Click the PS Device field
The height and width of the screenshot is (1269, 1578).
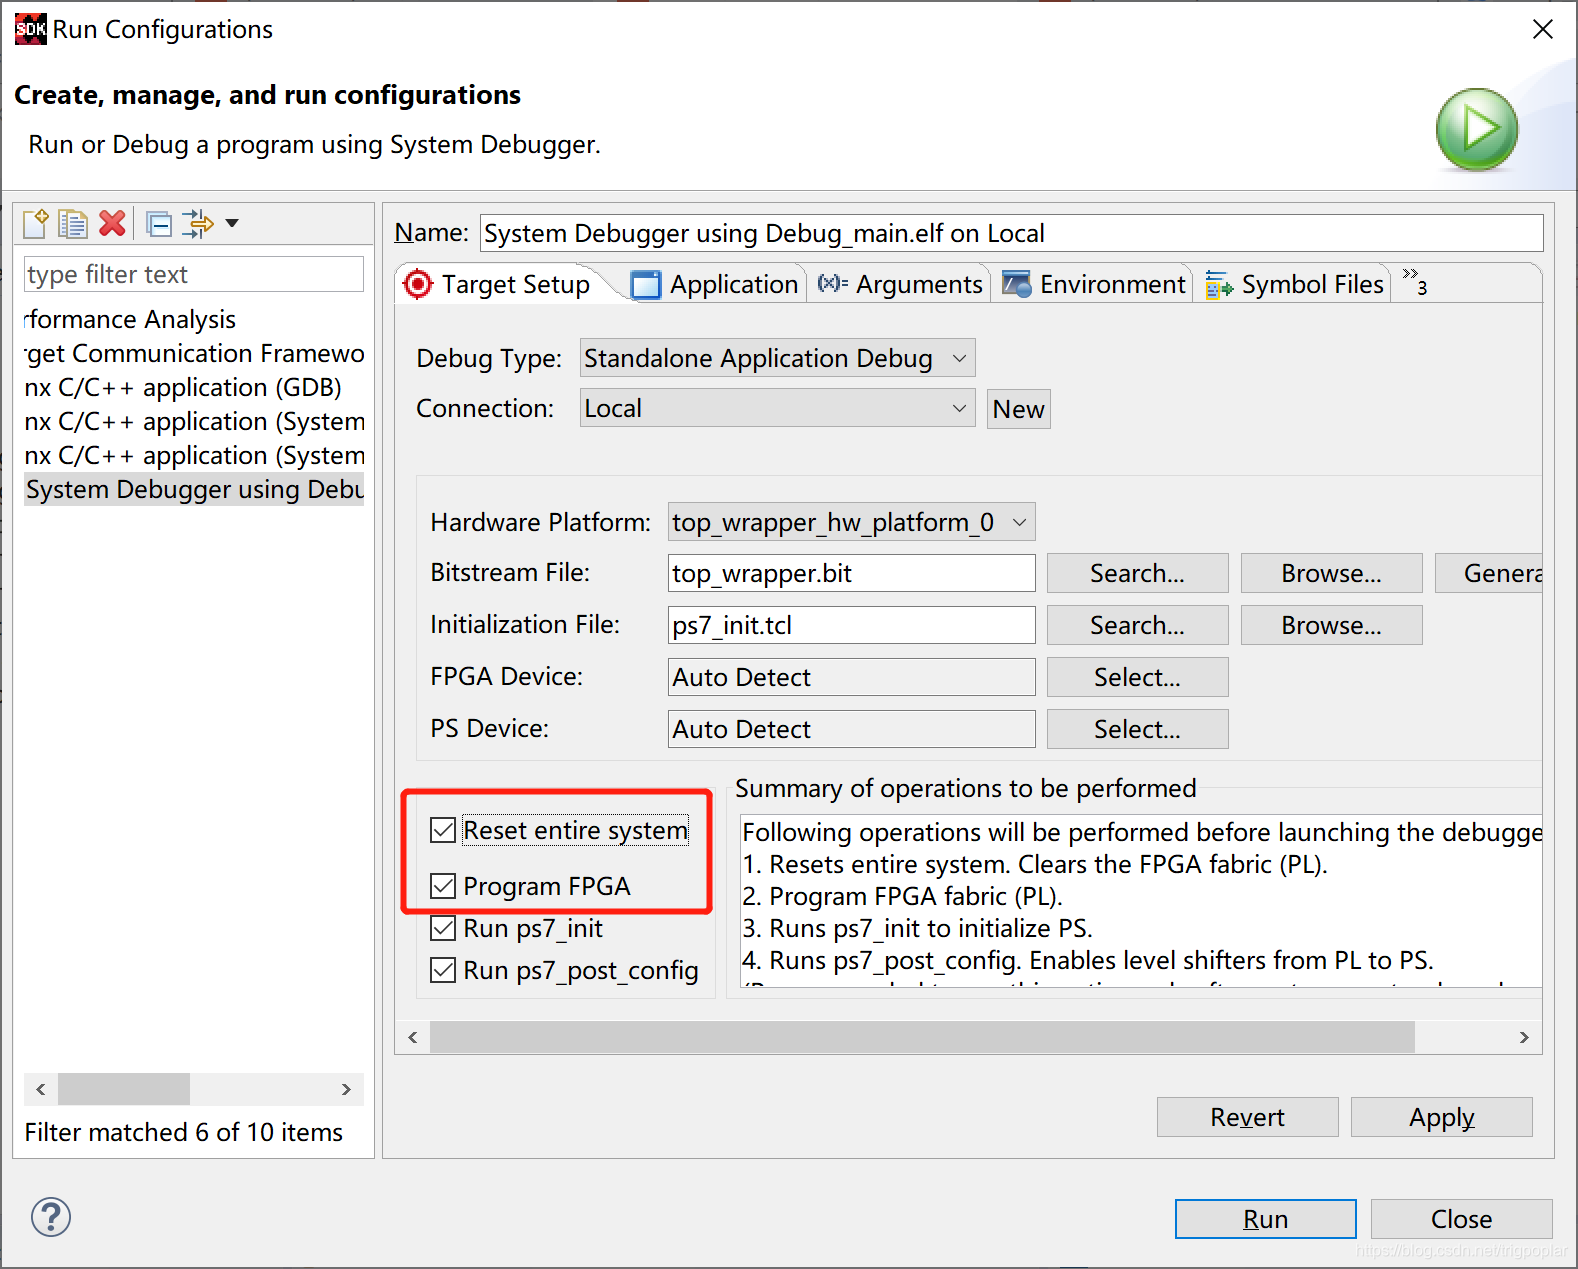pyautogui.click(x=851, y=729)
